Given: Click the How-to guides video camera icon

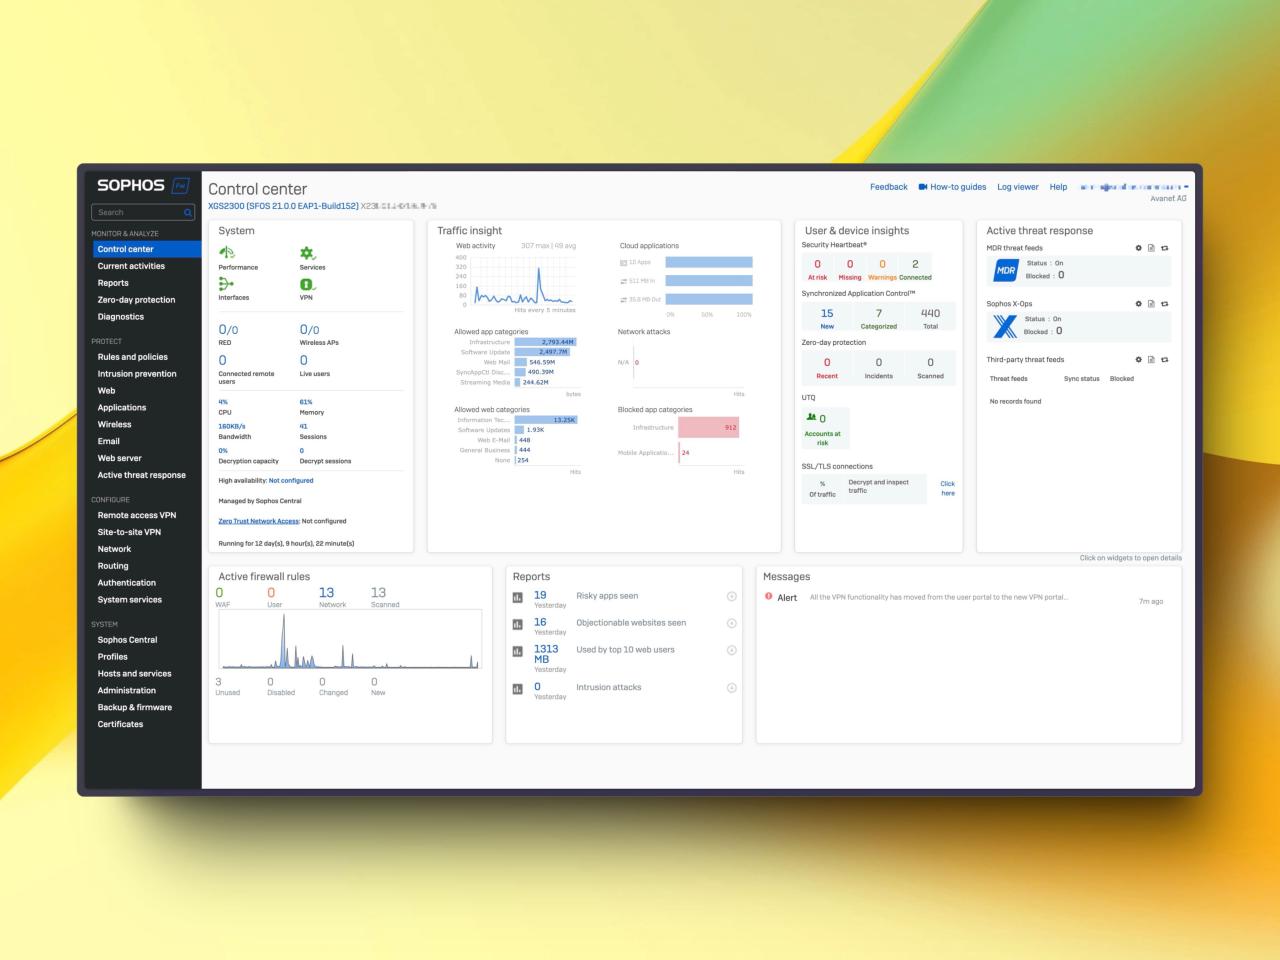Looking at the screenshot, I should [923, 187].
